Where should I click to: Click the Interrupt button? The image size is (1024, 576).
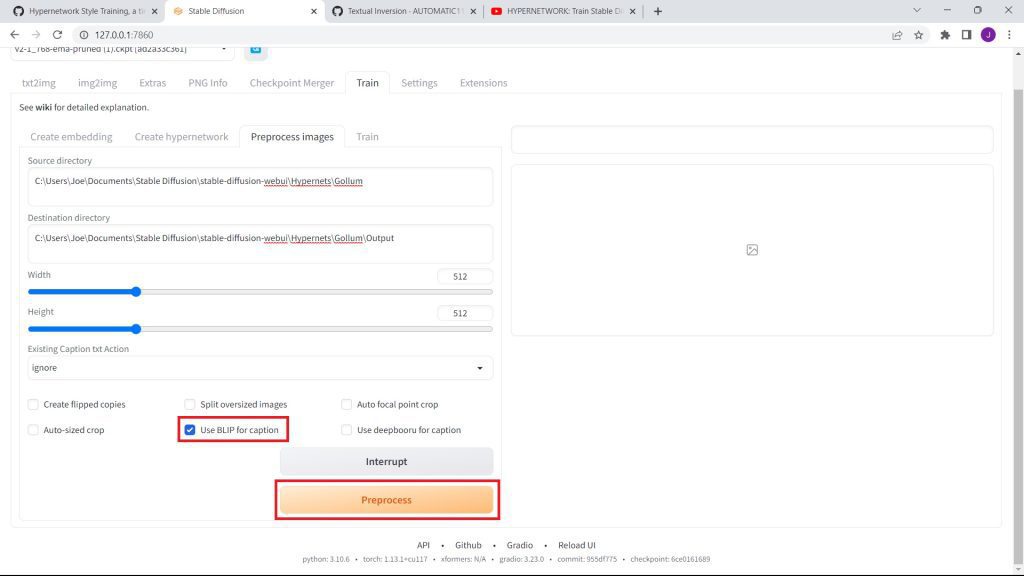(x=386, y=462)
